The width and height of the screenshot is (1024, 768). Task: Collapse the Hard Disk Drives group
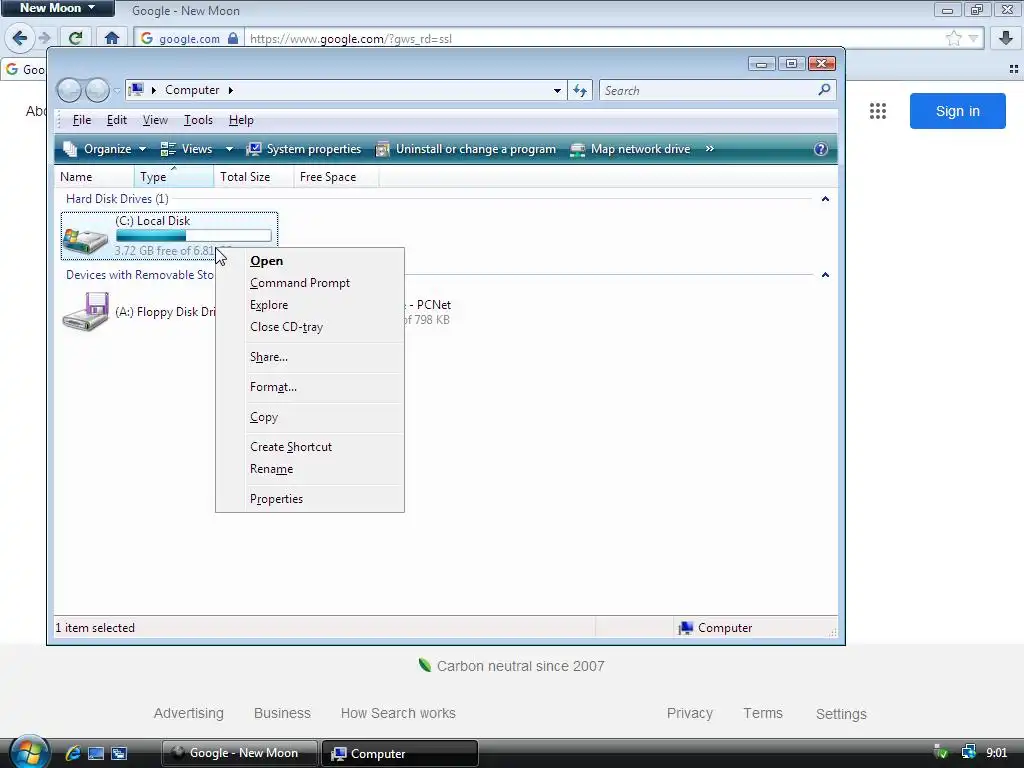pyautogui.click(x=825, y=199)
